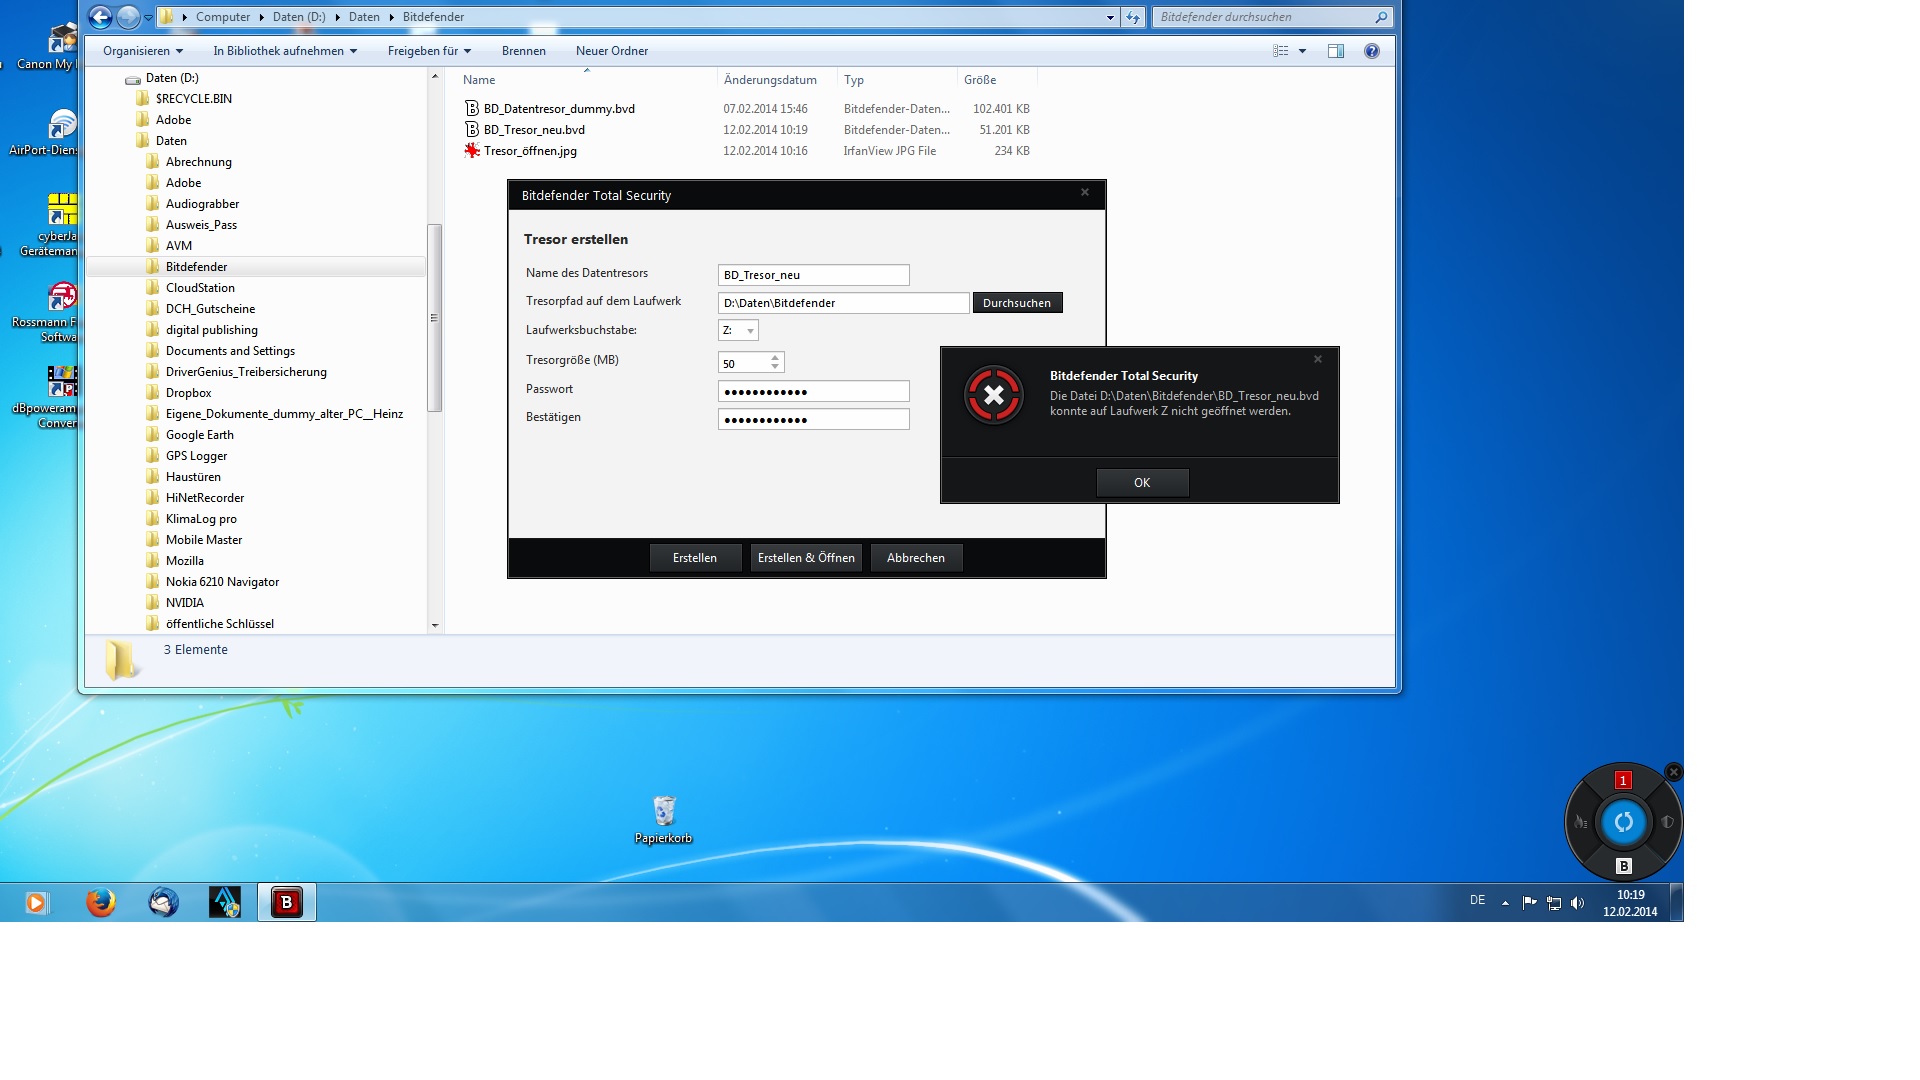
Task: Select Abrechnung folder in tree
Action: pyautogui.click(x=199, y=162)
